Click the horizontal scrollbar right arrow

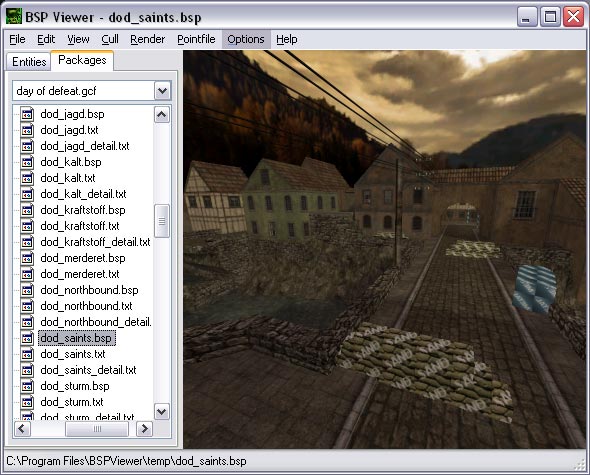[x=144, y=429]
